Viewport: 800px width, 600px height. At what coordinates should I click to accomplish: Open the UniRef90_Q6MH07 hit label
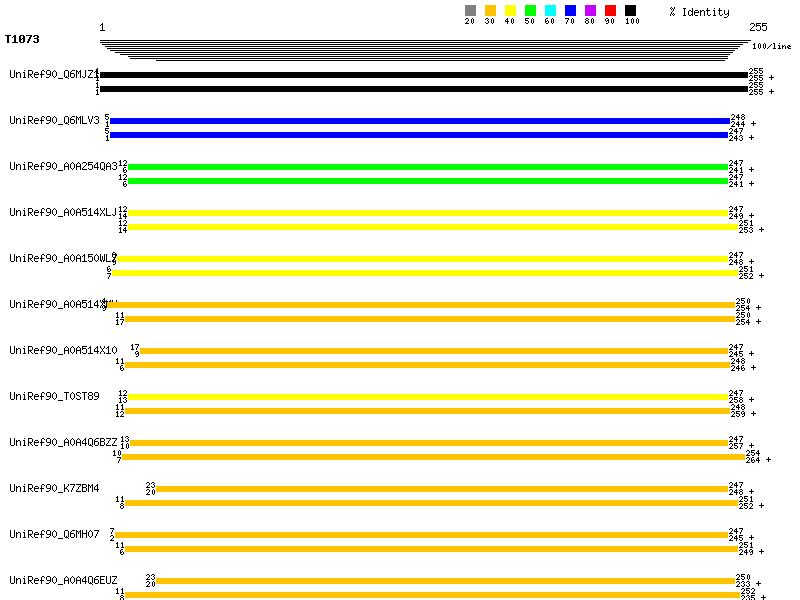54,534
